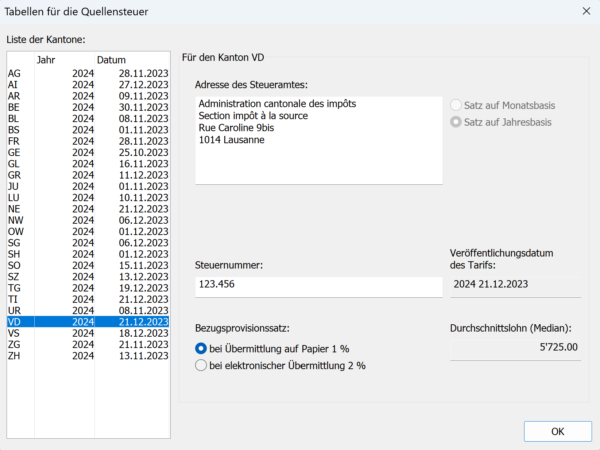This screenshot has width=600, height=450.
Task: Select canton NE row
Action: pos(88,209)
